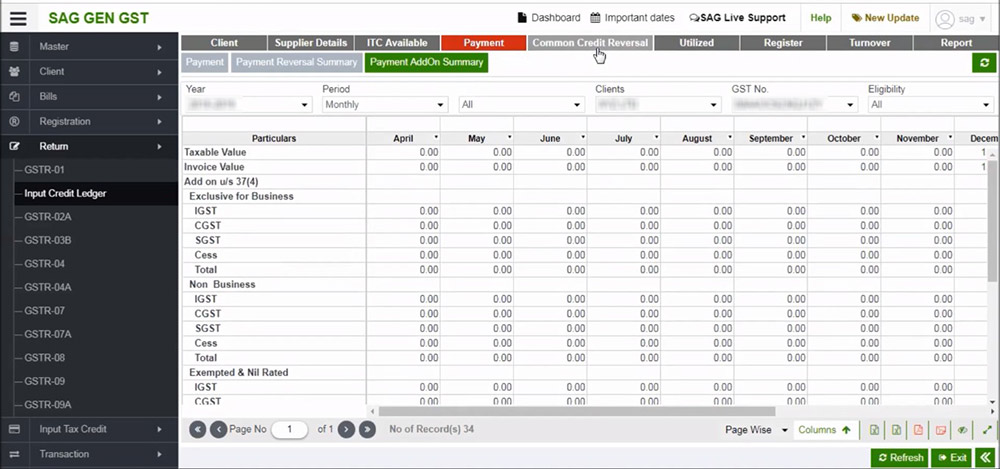Click the hamburger menu icon

click(x=19, y=18)
